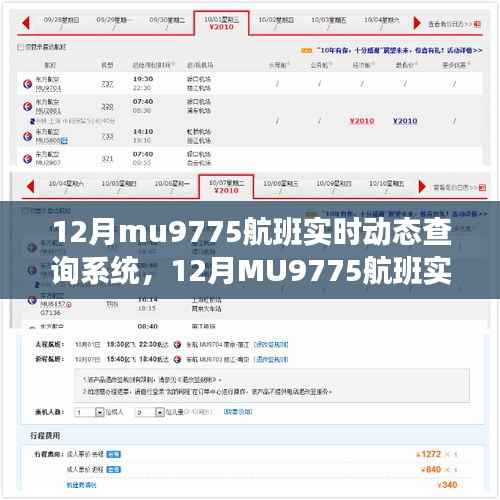The height and width of the screenshot is (500, 500).
Task: Click the 14:10 departure time in the flight list
Action: 143,132
